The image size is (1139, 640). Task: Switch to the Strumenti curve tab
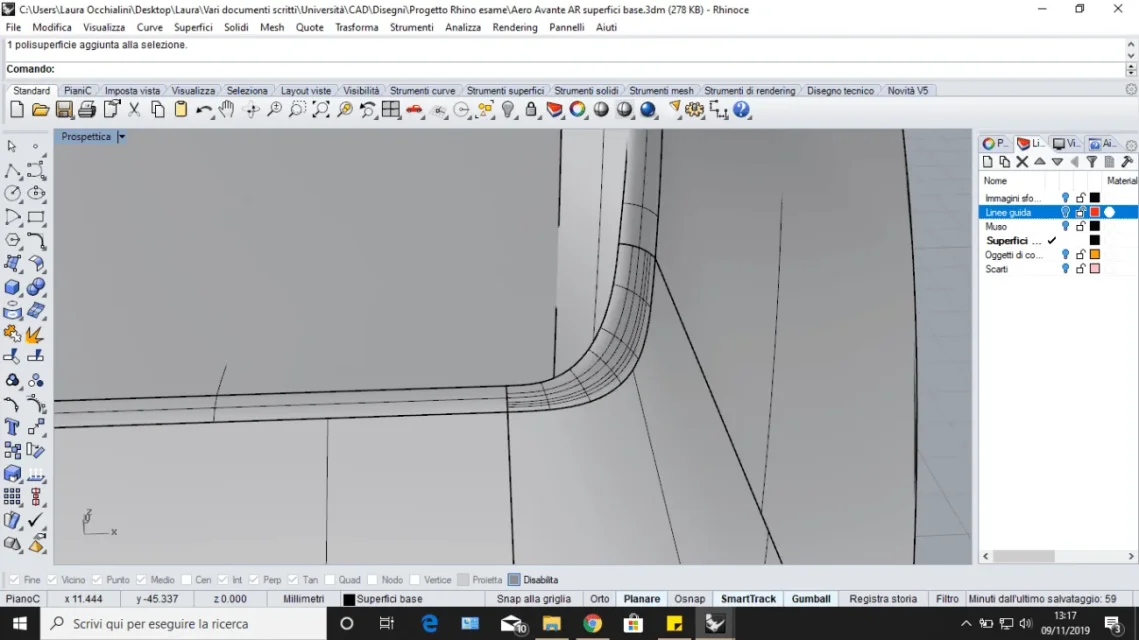422,91
